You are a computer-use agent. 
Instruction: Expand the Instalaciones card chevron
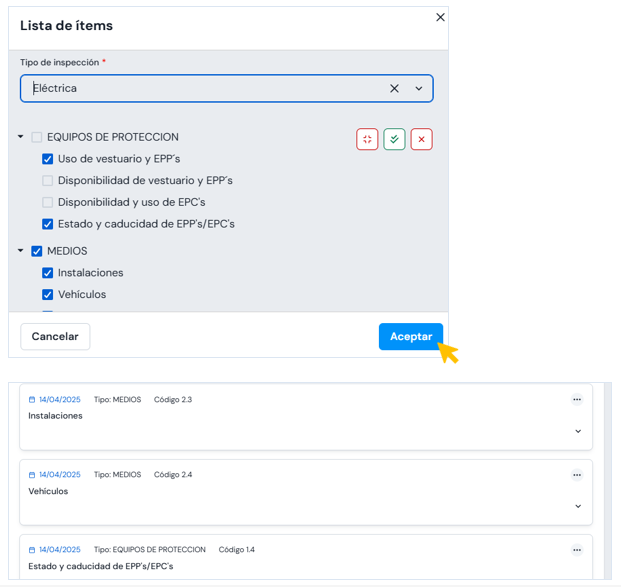578,431
